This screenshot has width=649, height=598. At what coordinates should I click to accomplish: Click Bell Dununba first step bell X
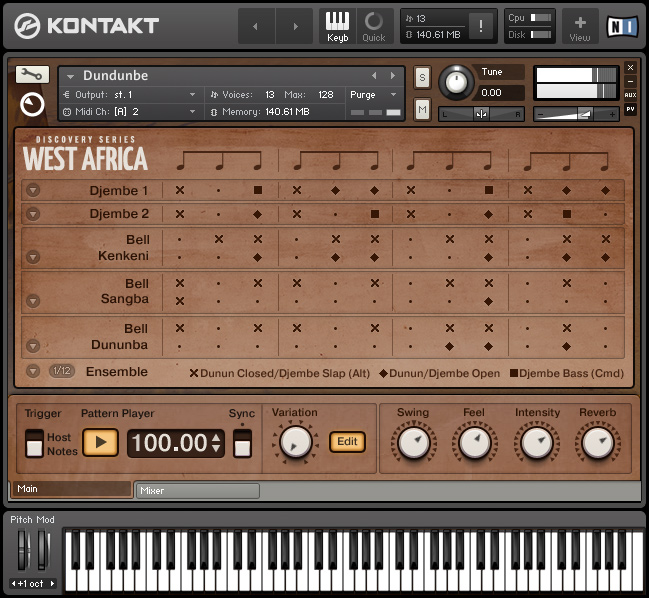(180, 328)
